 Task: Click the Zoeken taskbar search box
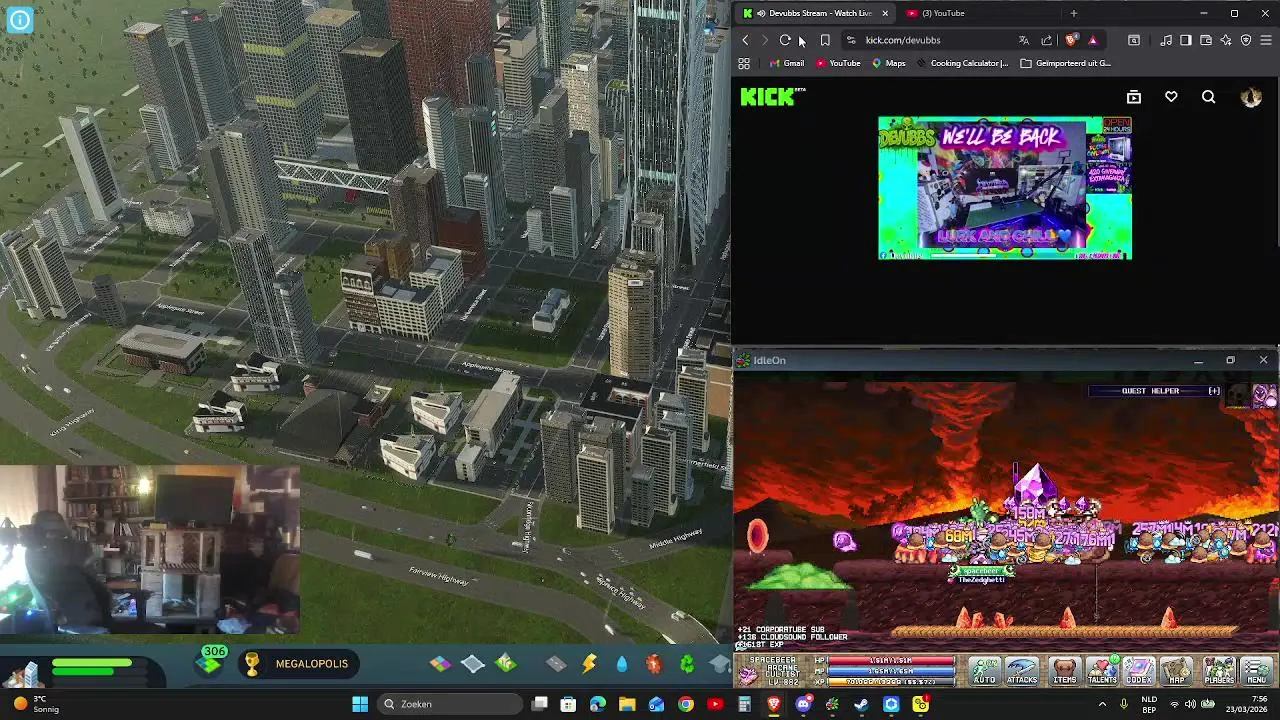pyautogui.click(x=450, y=704)
